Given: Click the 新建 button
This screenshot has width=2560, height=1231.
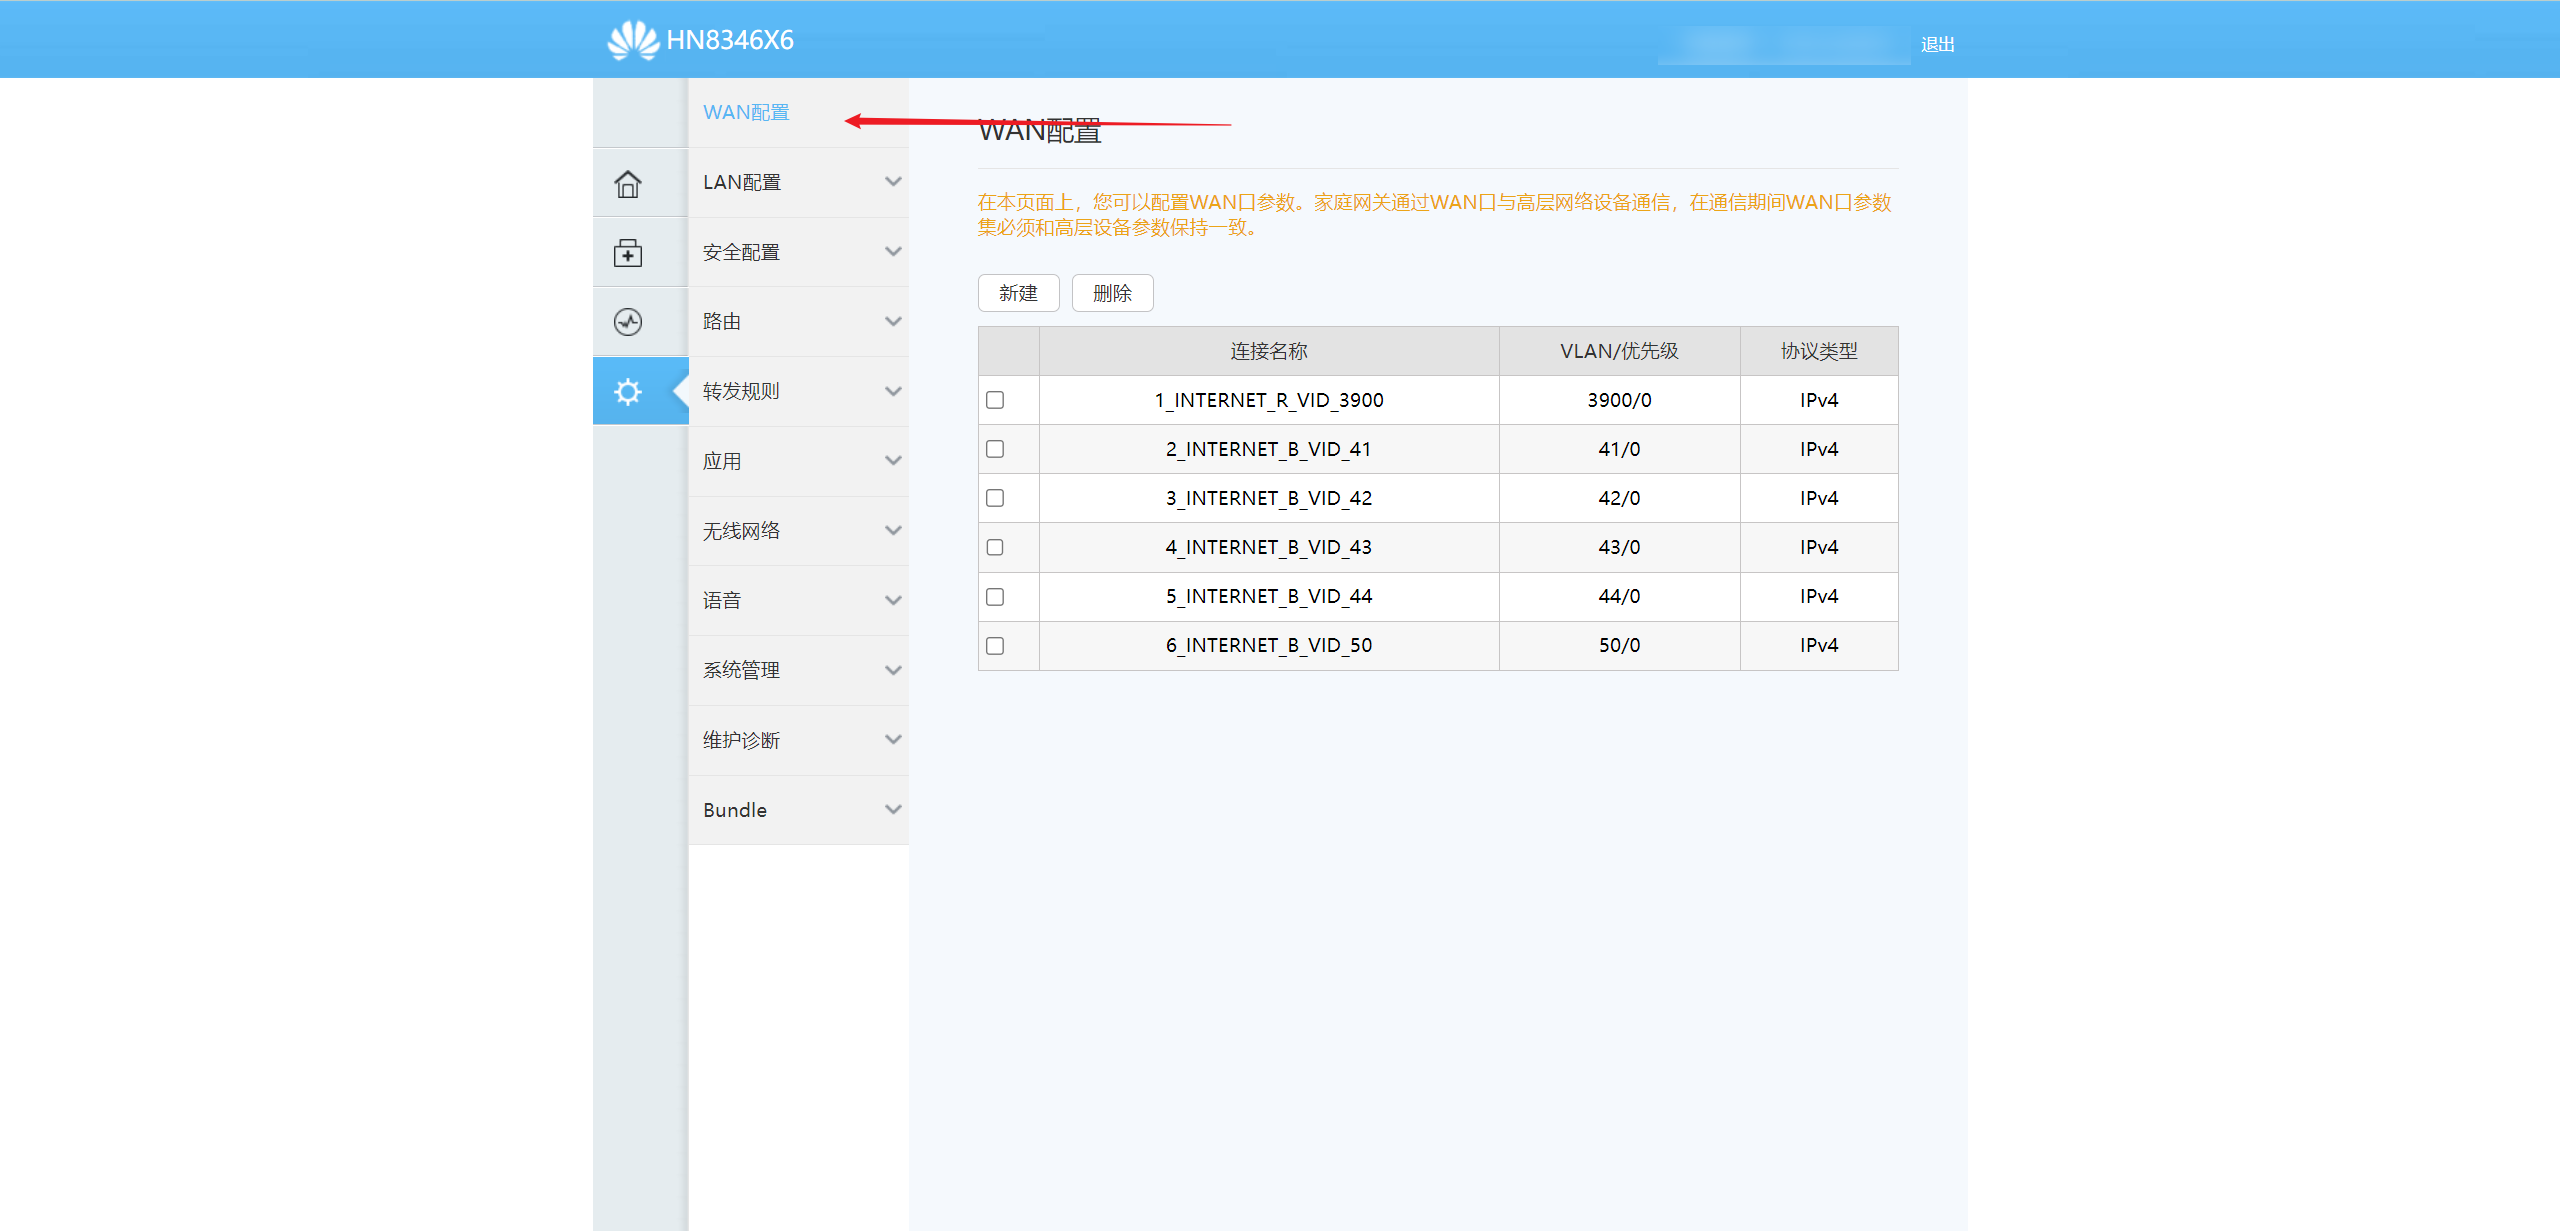Looking at the screenshot, I should point(1018,293).
